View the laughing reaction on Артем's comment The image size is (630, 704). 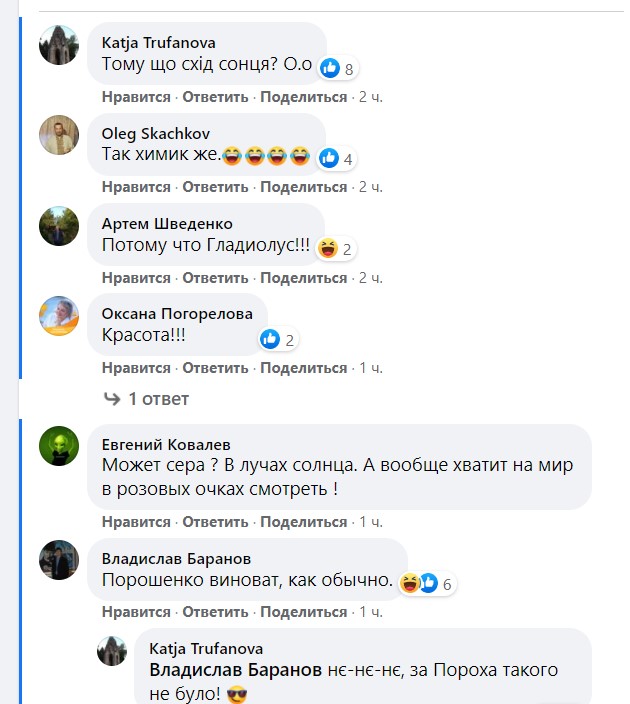pos(336,249)
